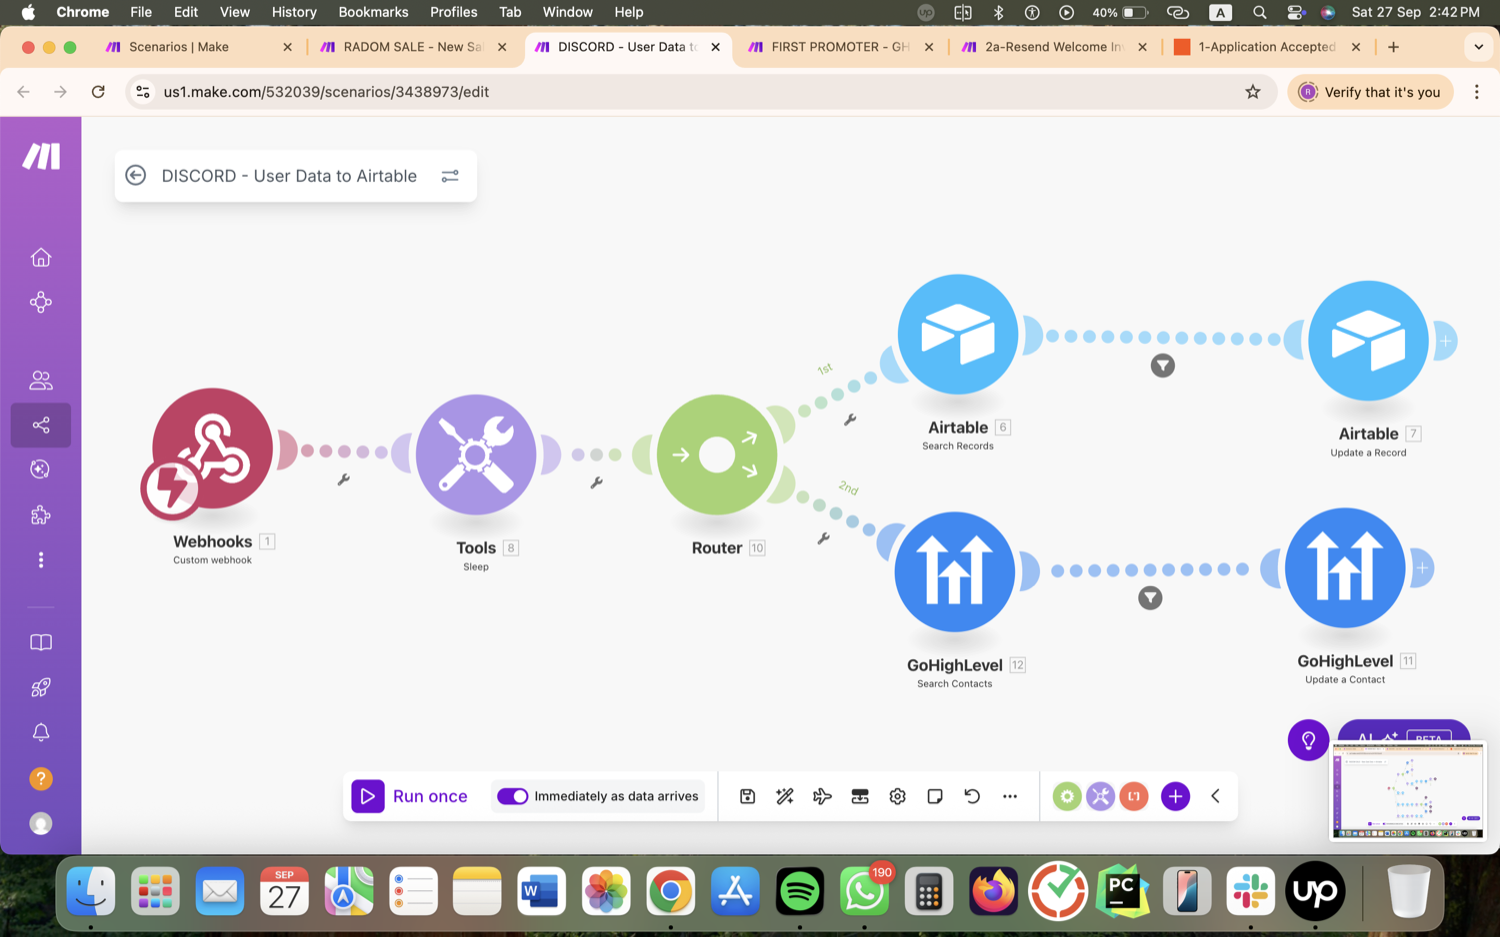This screenshot has height=937, width=1500.
Task: Switch to the Scenarios | Make tab
Action: pos(199,47)
